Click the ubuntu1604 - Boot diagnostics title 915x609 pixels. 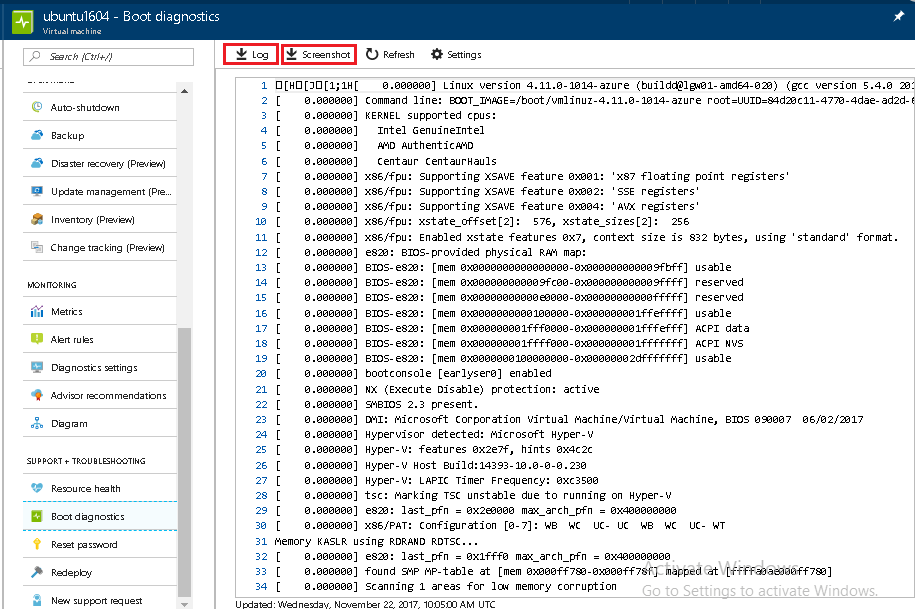click(x=131, y=16)
